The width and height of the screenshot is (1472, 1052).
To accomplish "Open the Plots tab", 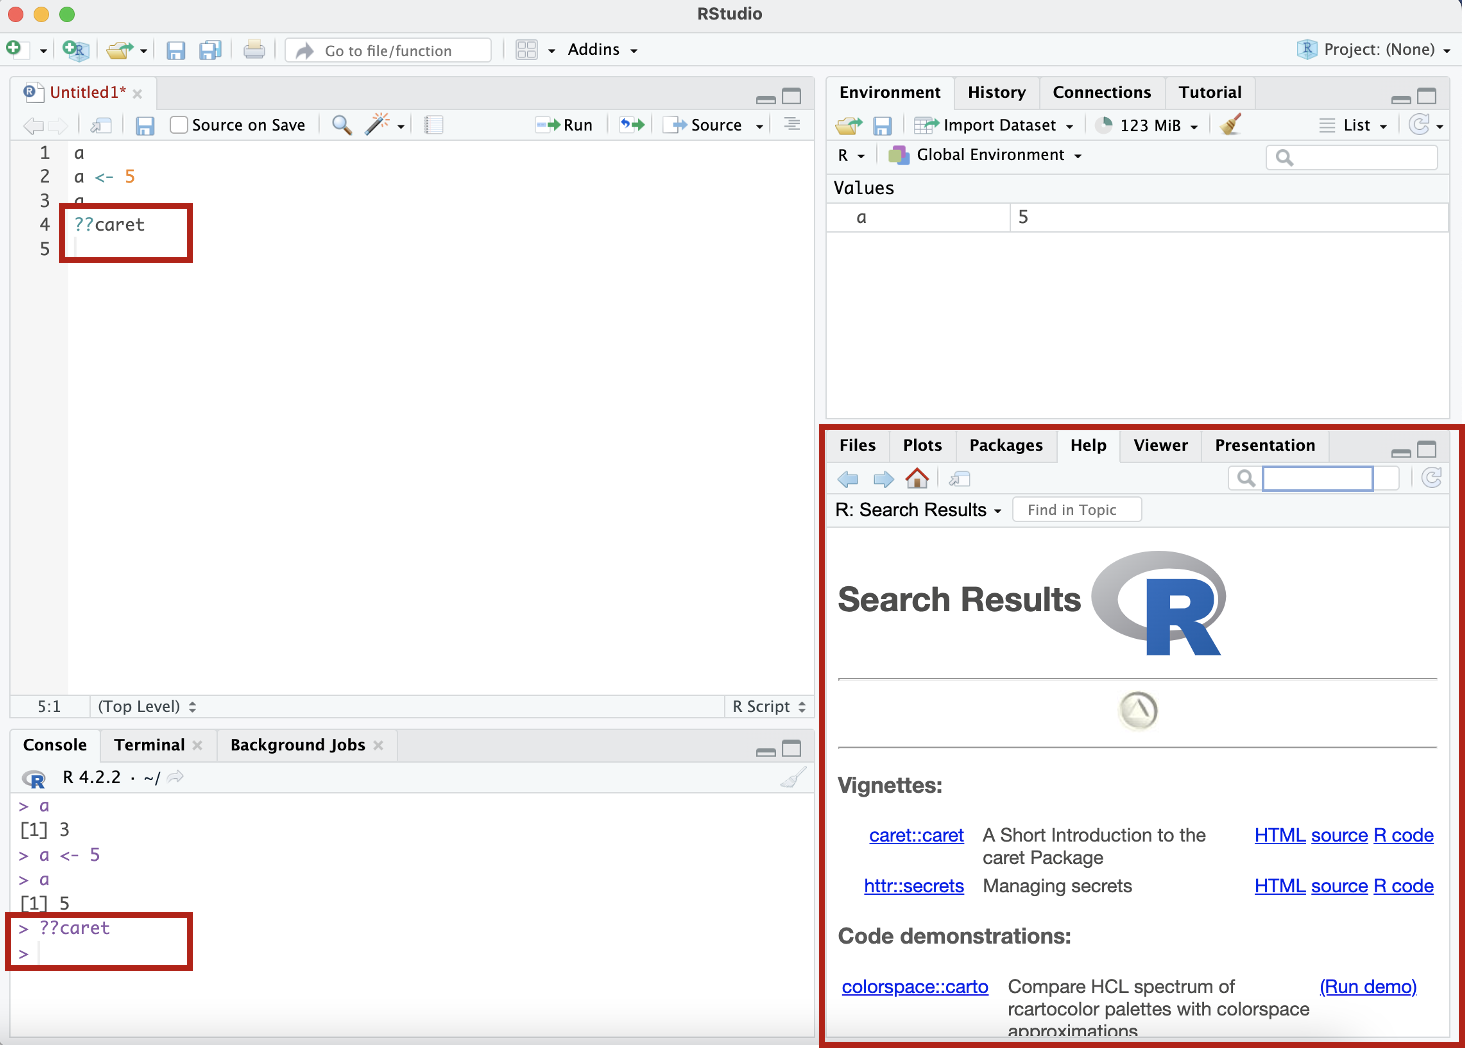I will (x=922, y=445).
